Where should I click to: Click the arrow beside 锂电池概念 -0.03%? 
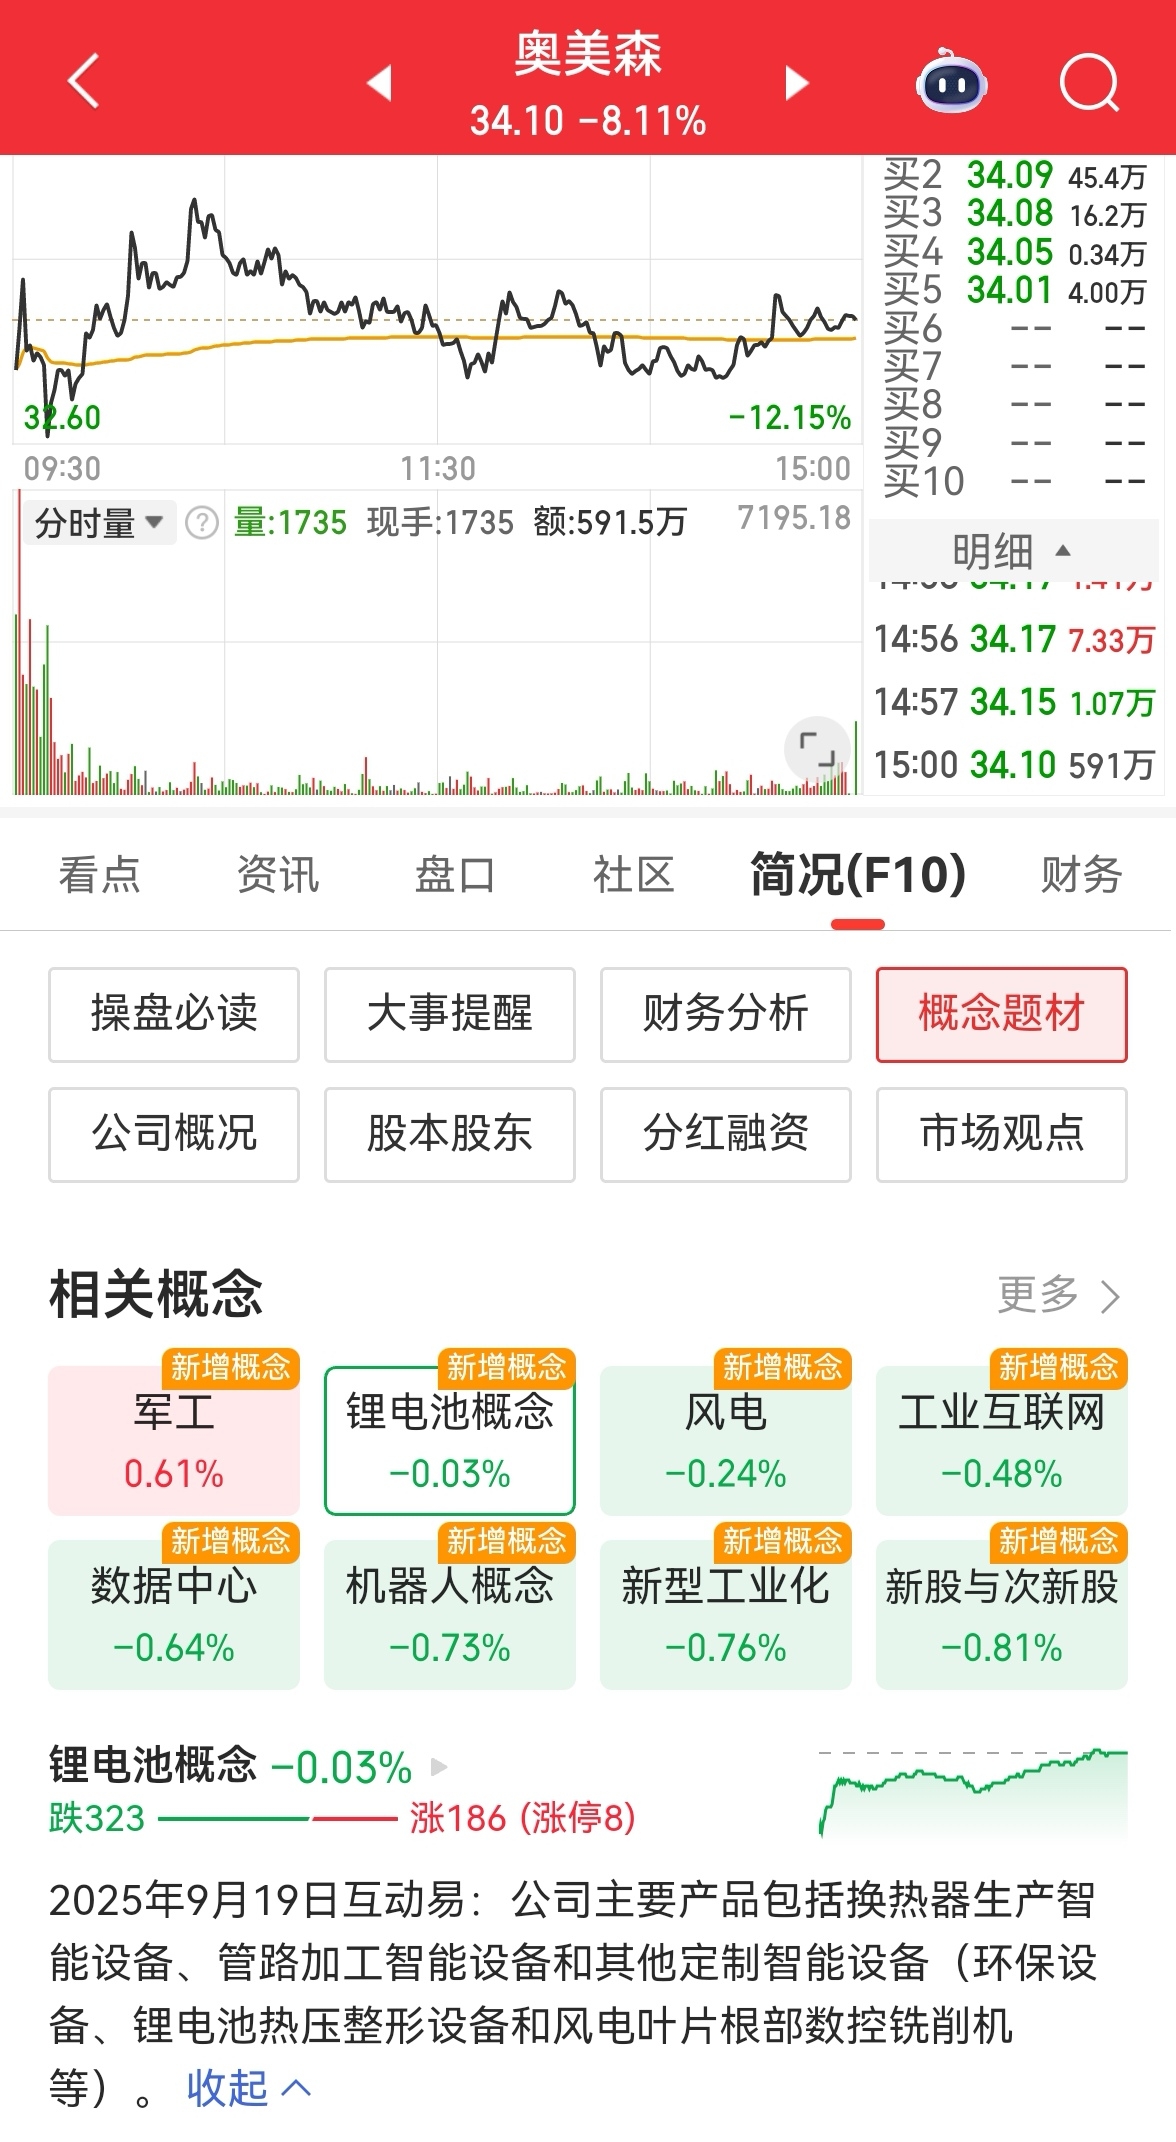pyautogui.click(x=439, y=1767)
